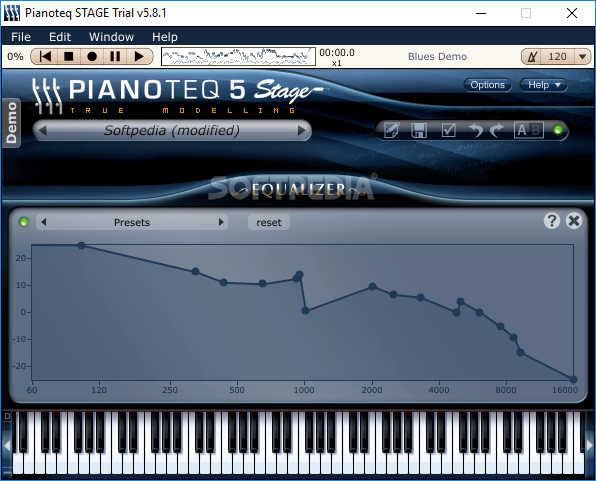Image resolution: width=596 pixels, height=481 pixels.
Task: Pause playback with the pause button
Action: [x=115, y=57]
